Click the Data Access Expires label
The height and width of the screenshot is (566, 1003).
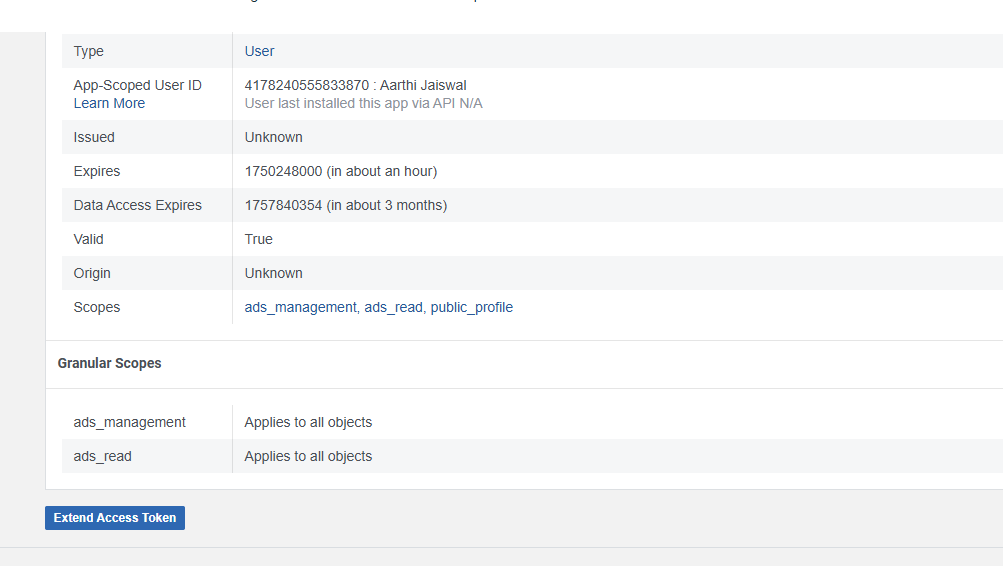[x=137, y=205]
